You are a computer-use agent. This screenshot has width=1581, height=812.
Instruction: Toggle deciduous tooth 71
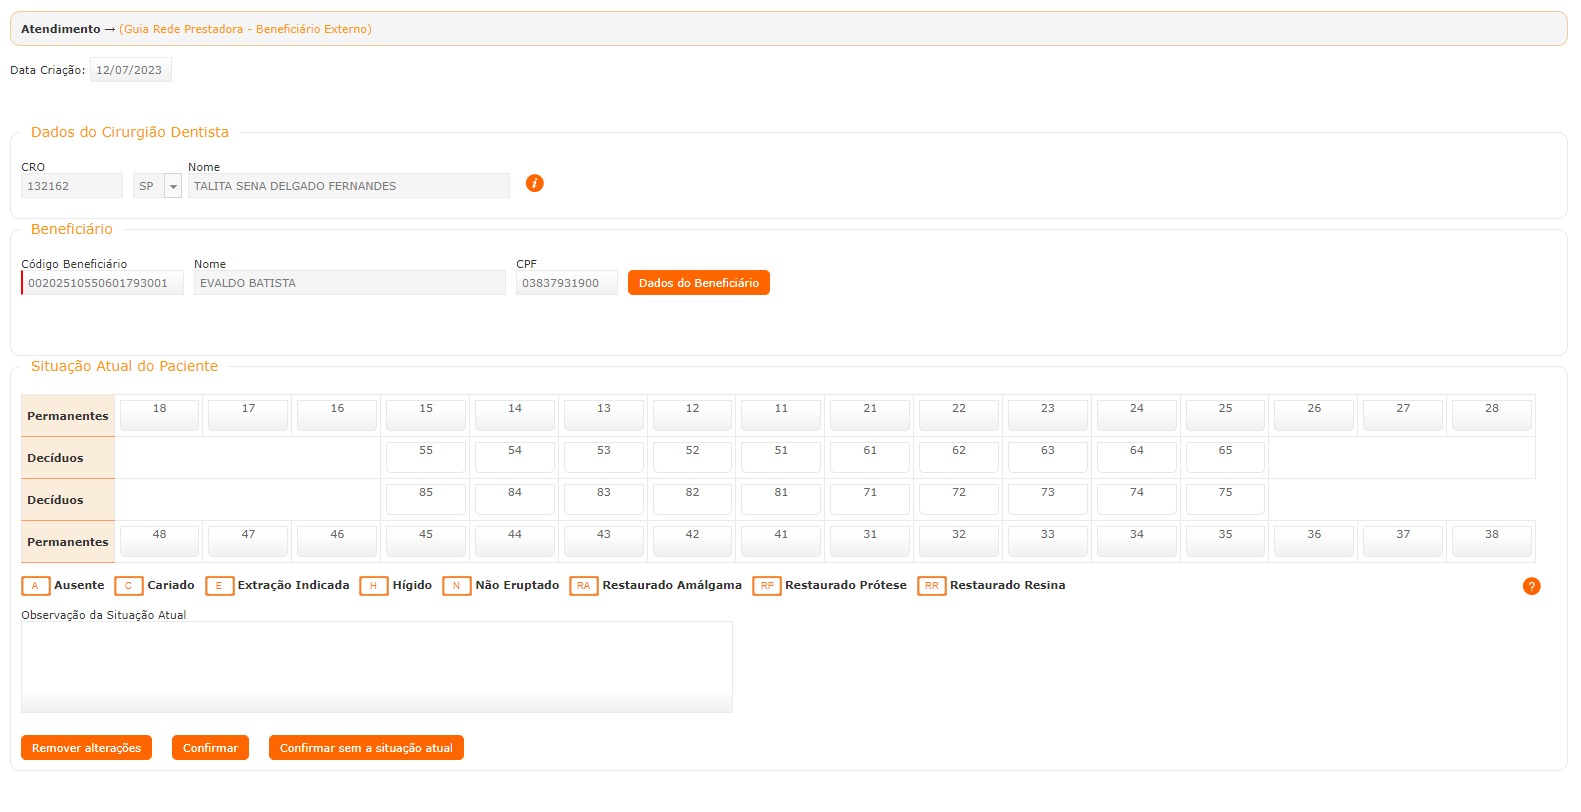[x=870, y=499]
